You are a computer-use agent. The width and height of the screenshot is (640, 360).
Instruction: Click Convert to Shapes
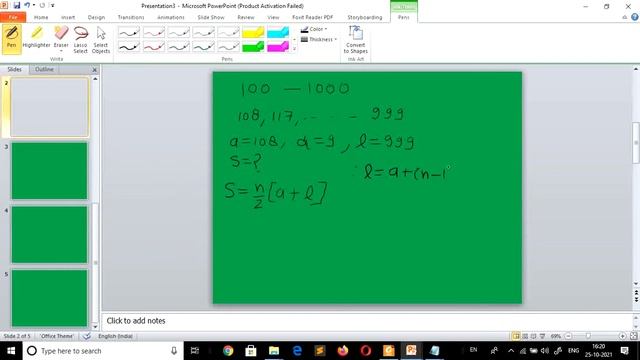(x=356, y=39)
